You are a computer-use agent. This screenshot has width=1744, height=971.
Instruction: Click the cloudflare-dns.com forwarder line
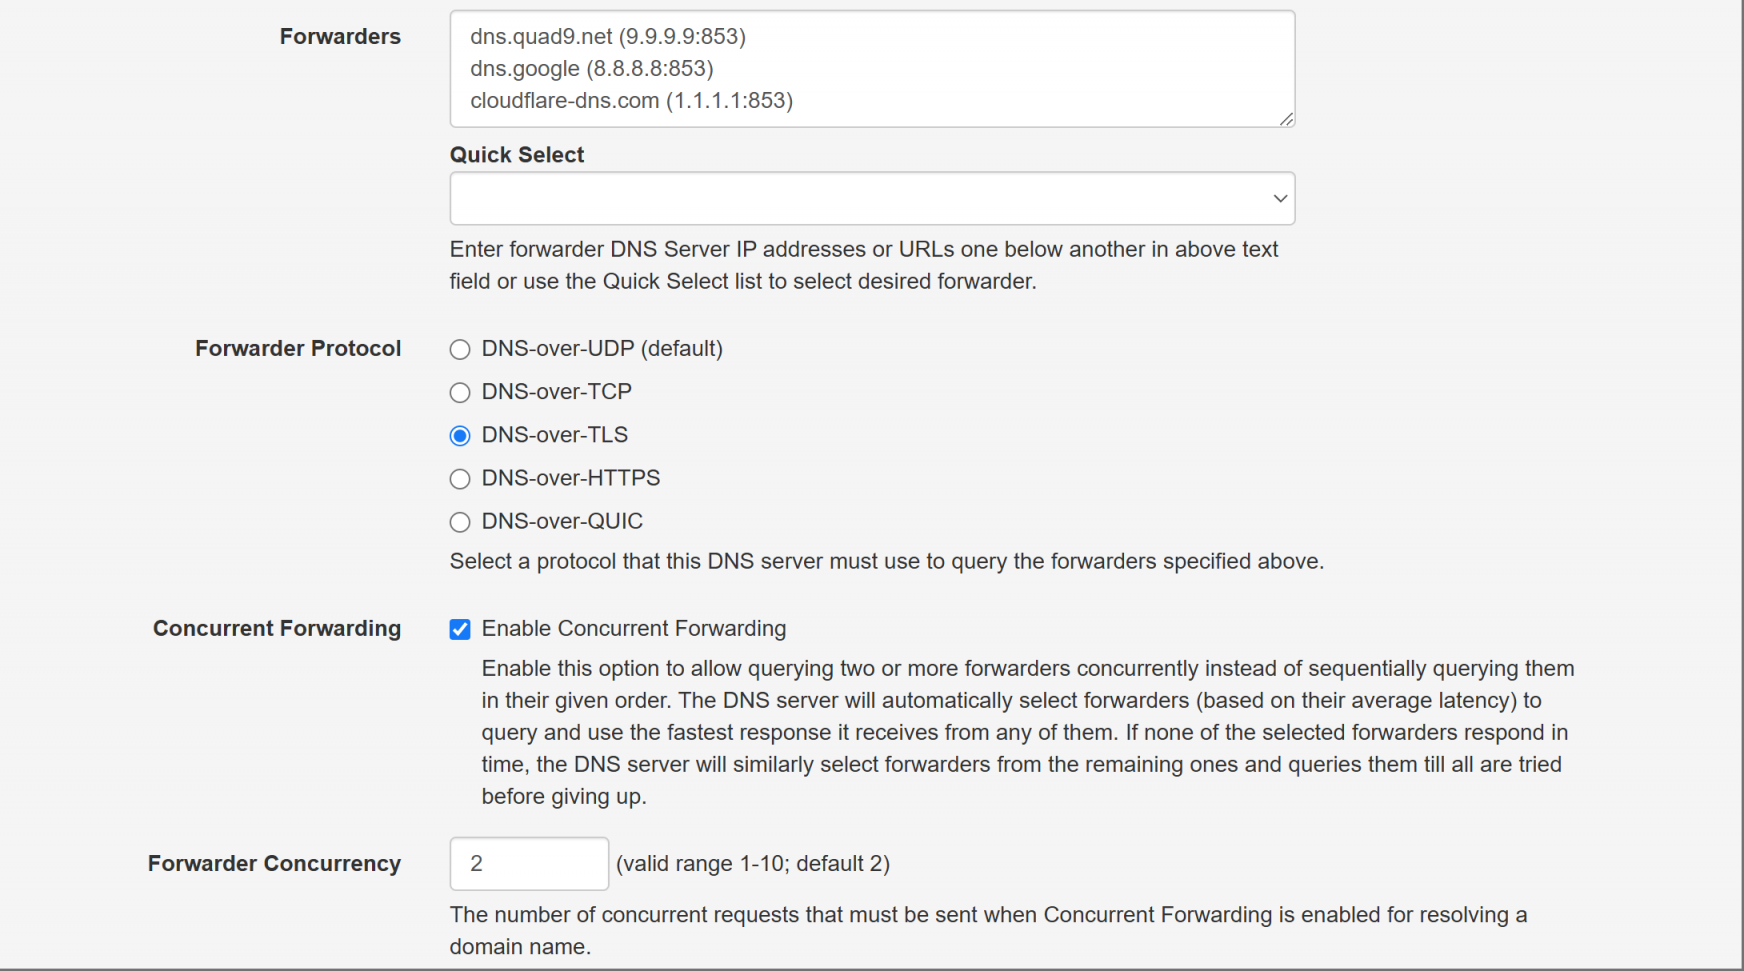(631, 101)
